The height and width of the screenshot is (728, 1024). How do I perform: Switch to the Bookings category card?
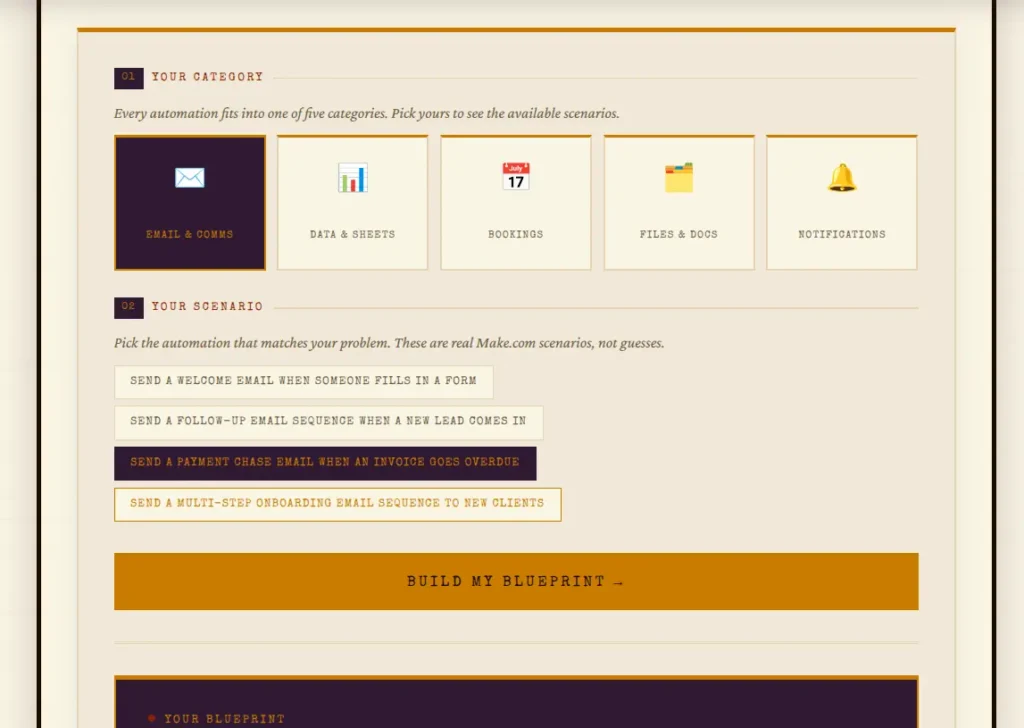point(515,202)
